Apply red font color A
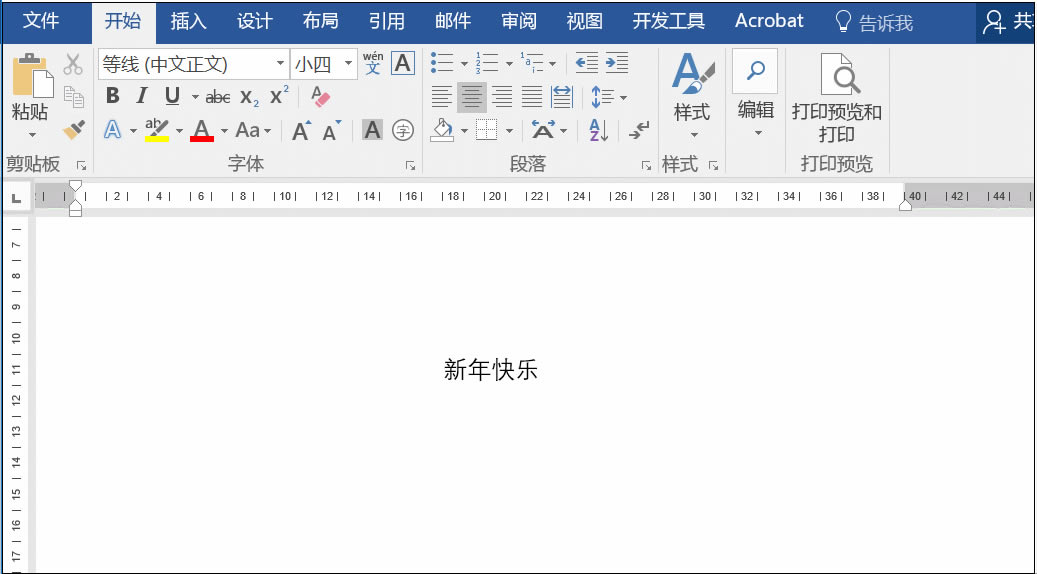This screenshot has width=1037, height=574. (x=202, y=130)
